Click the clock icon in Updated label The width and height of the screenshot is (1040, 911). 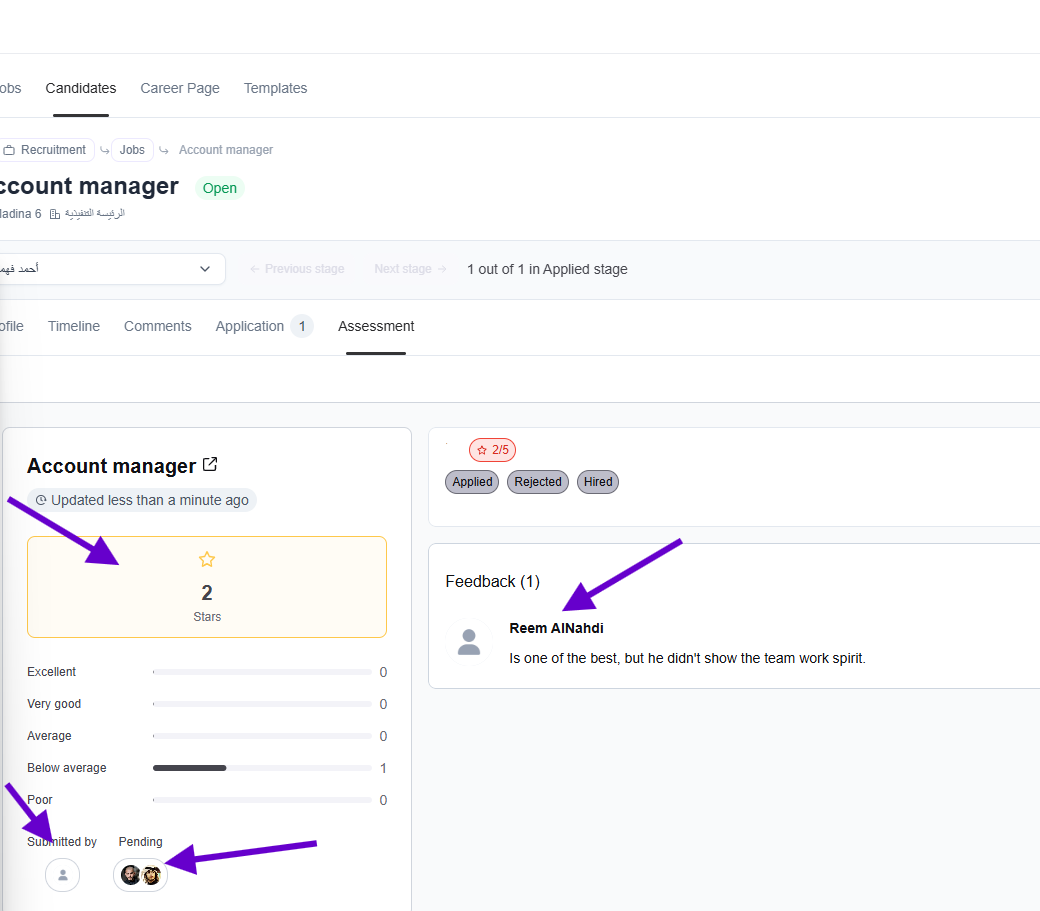tap(40, 500)
